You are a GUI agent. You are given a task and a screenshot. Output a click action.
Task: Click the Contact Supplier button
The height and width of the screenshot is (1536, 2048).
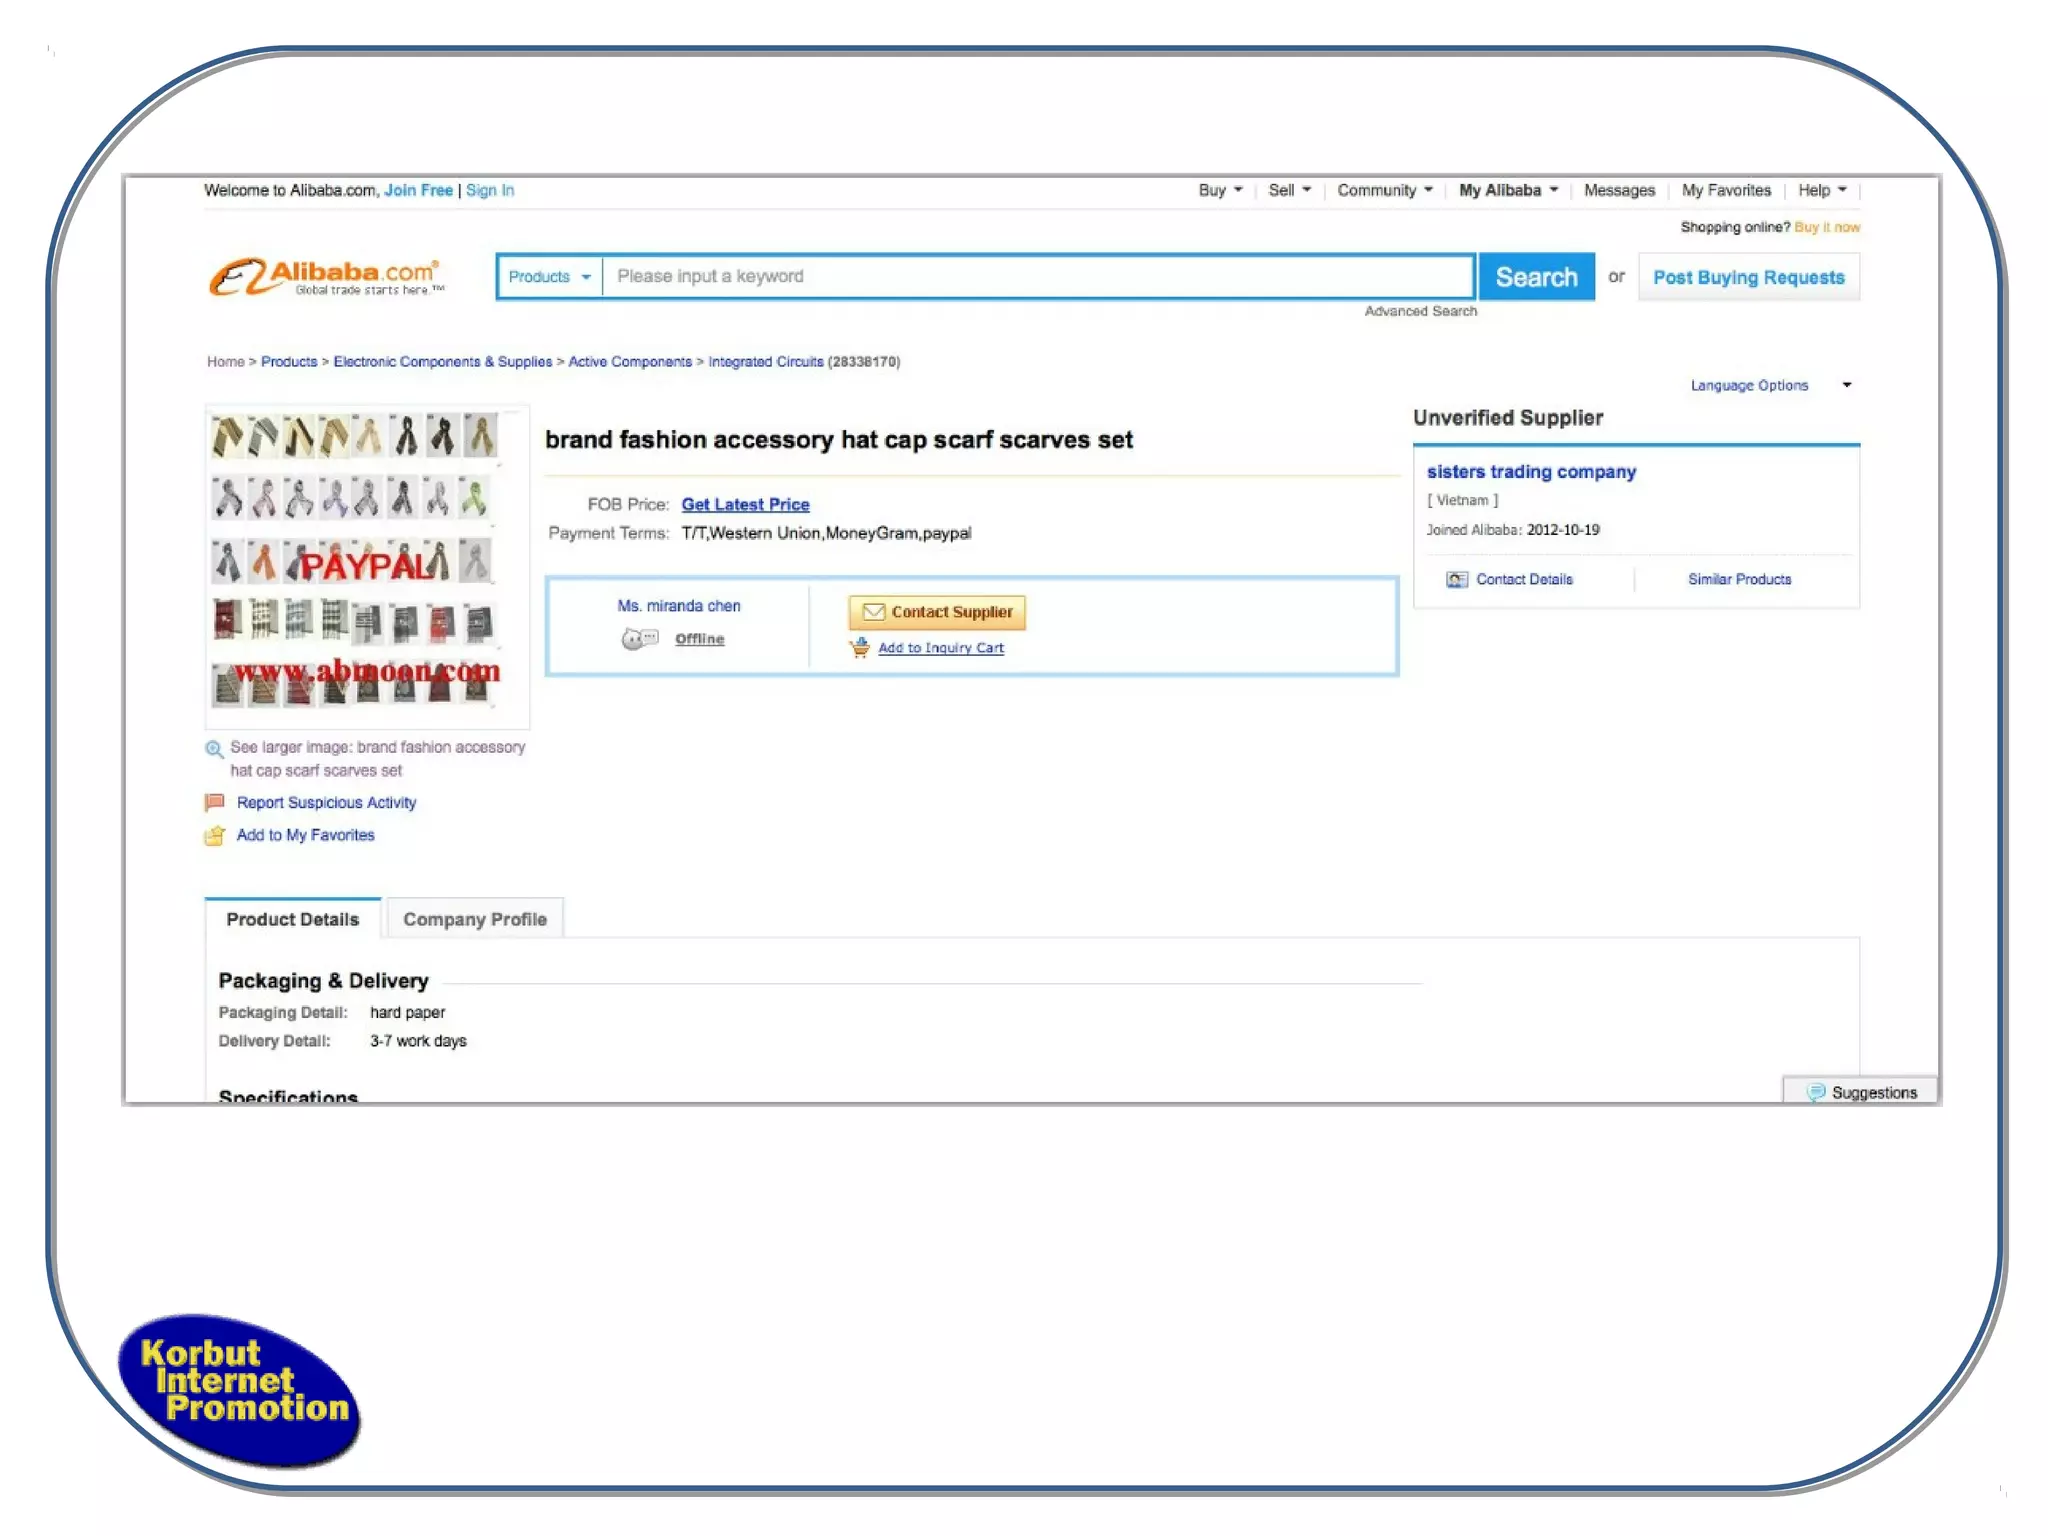[937, 612]
